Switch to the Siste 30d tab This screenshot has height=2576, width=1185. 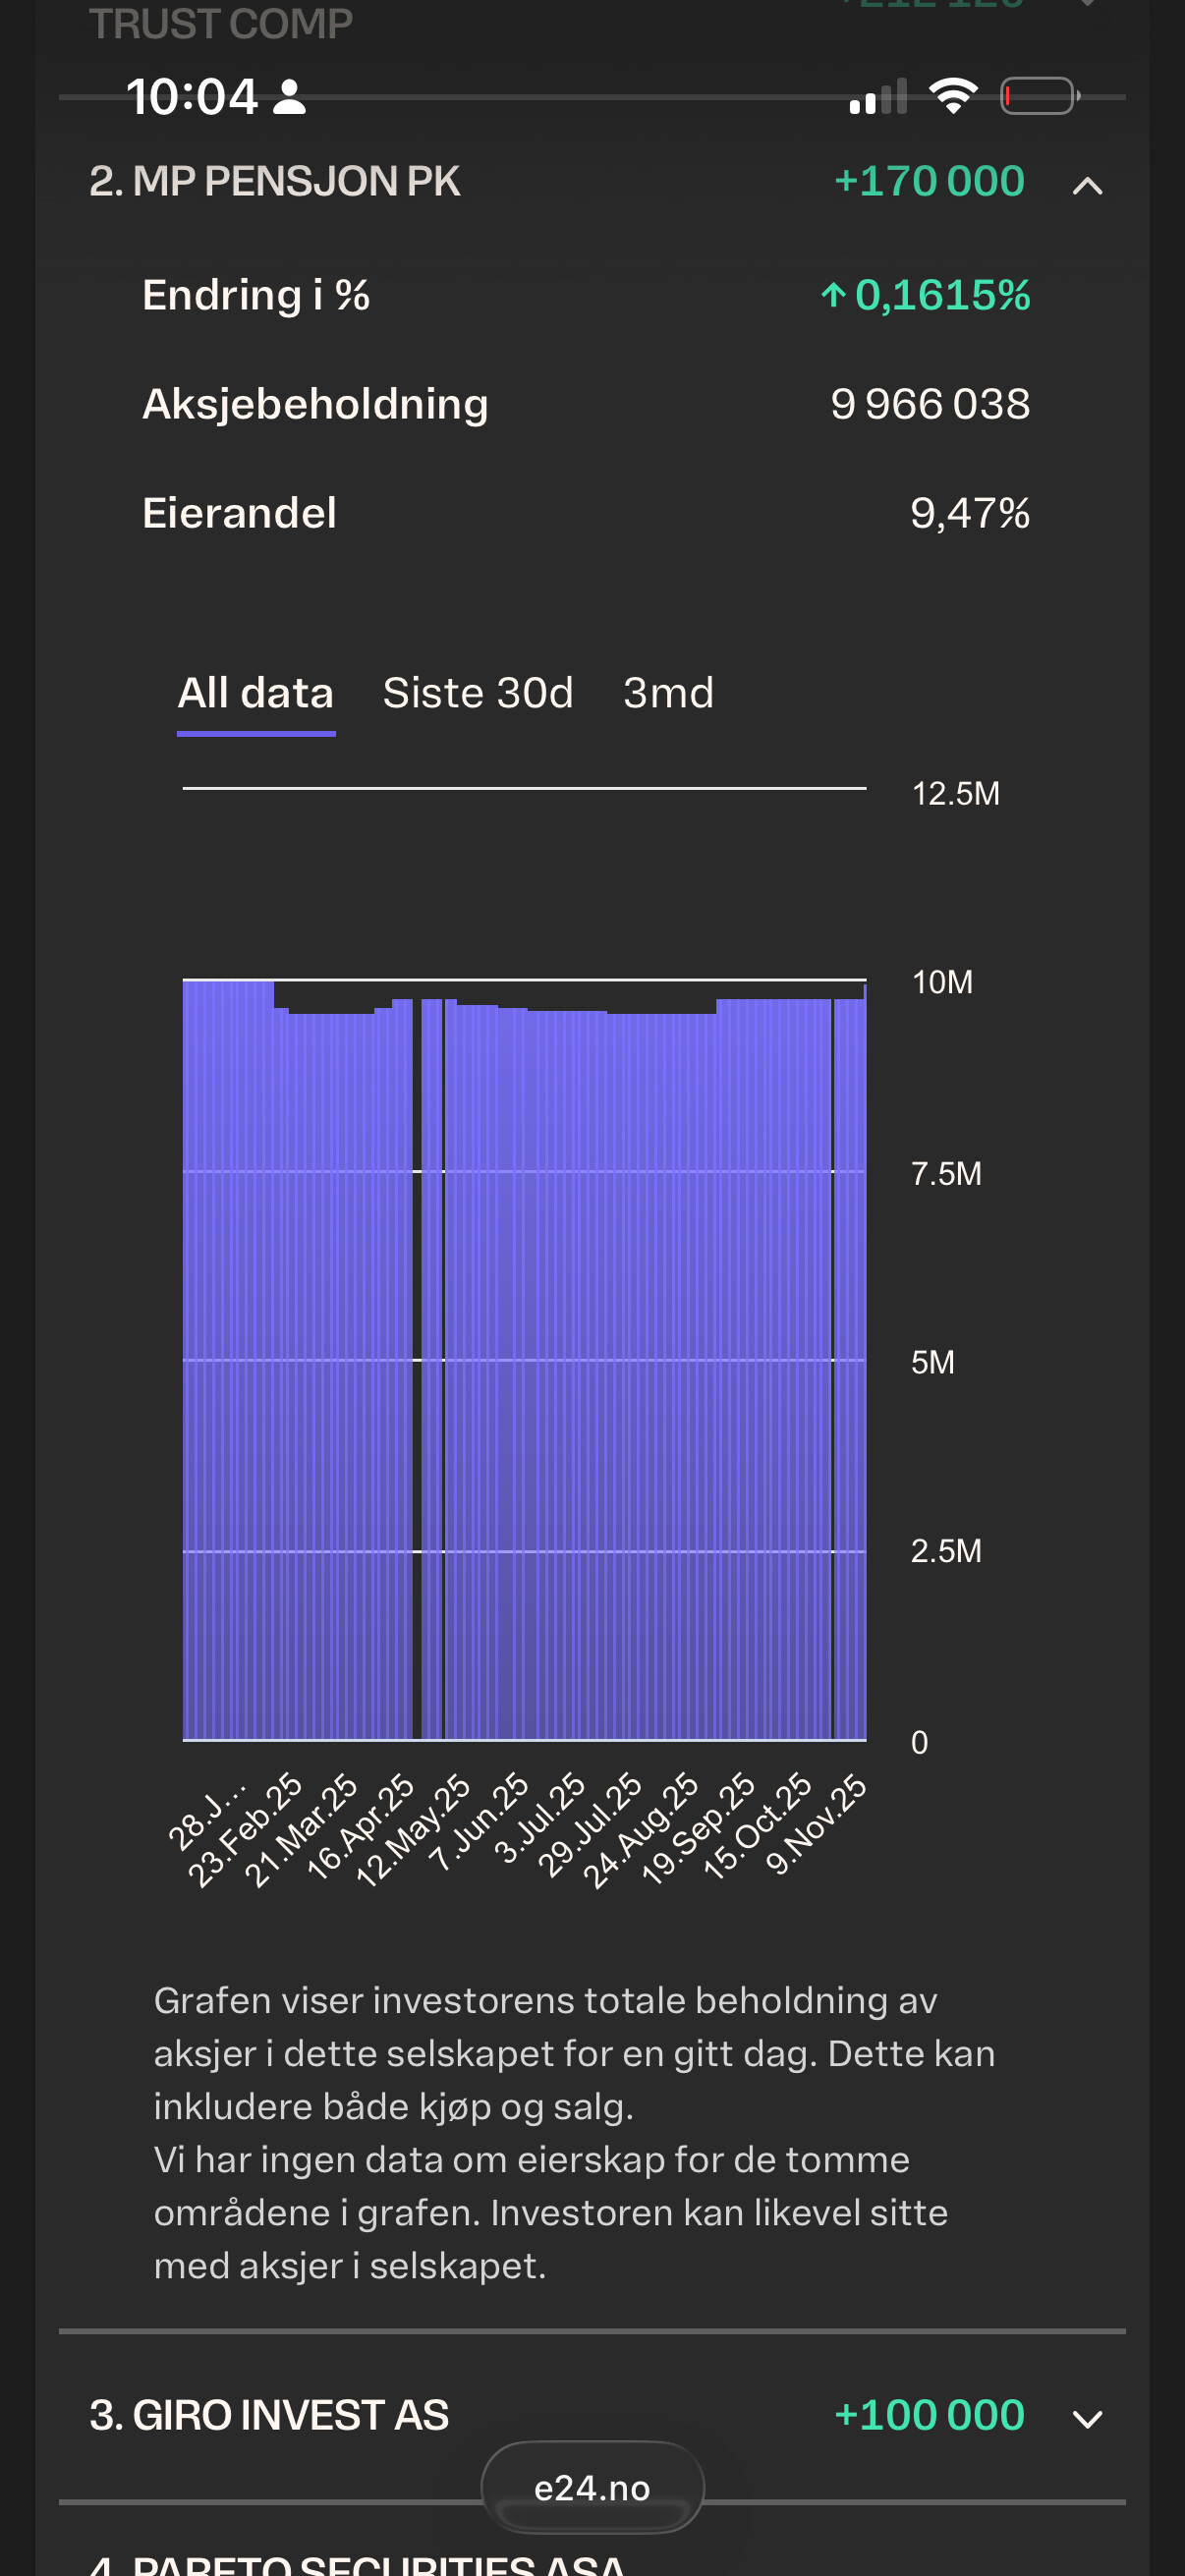coord(478,693)
